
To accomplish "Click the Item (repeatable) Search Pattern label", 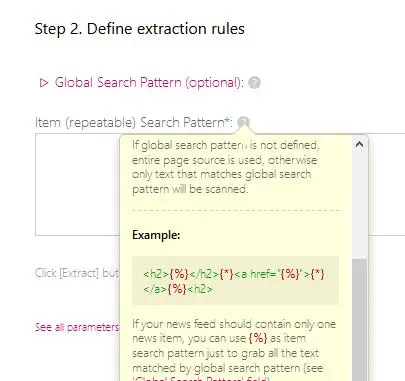I will pyautogui.click(x=134, y=123).
